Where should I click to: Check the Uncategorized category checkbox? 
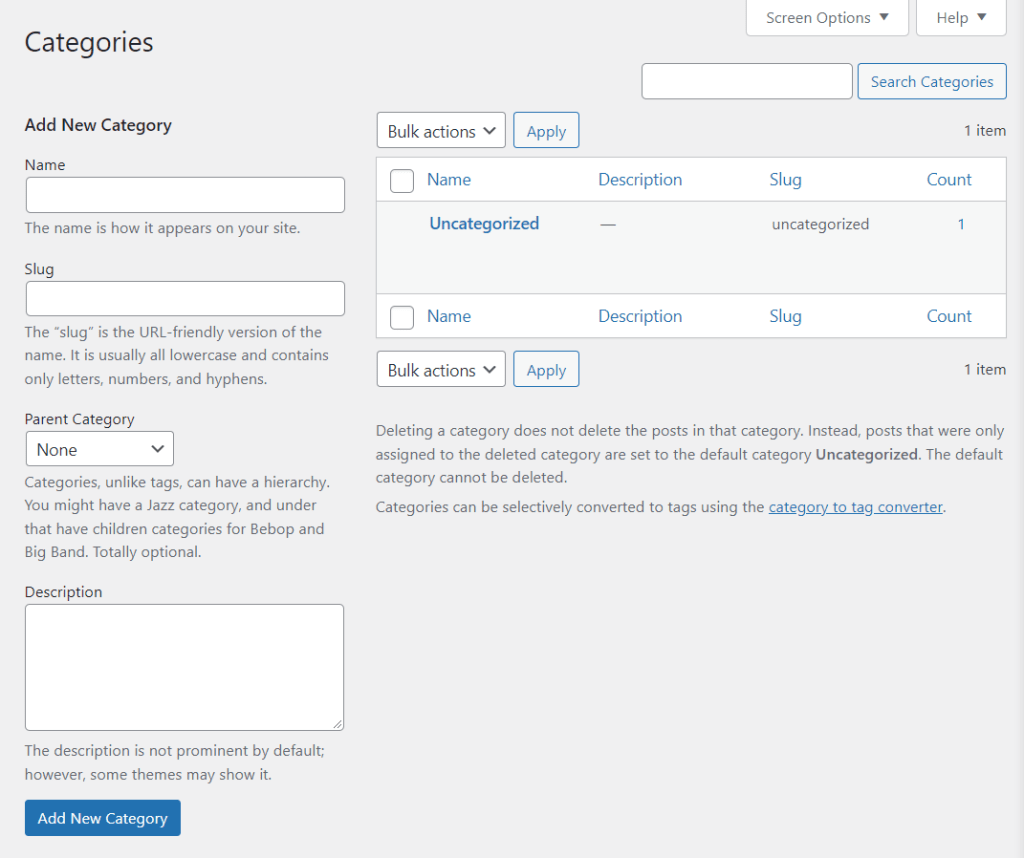pos(401,223)
